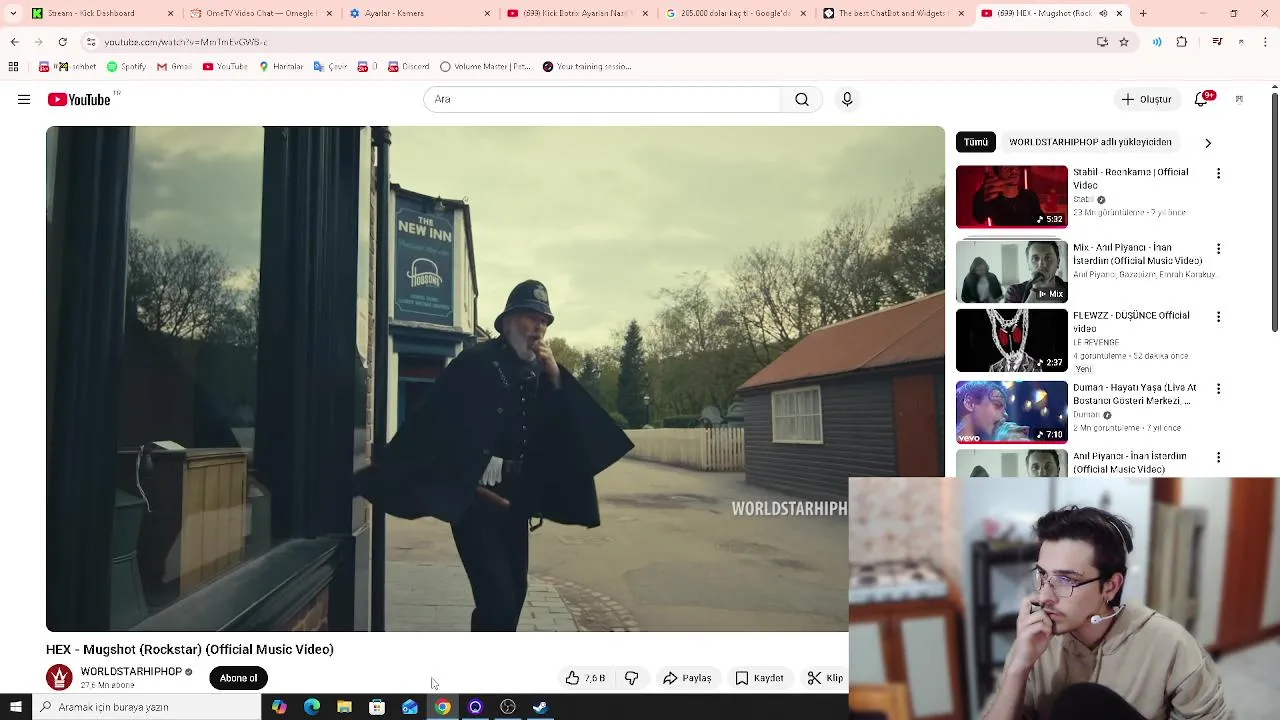1280x720 pixels.
Task: Open YouTube notifications bell
Action: pos(1202,99)
